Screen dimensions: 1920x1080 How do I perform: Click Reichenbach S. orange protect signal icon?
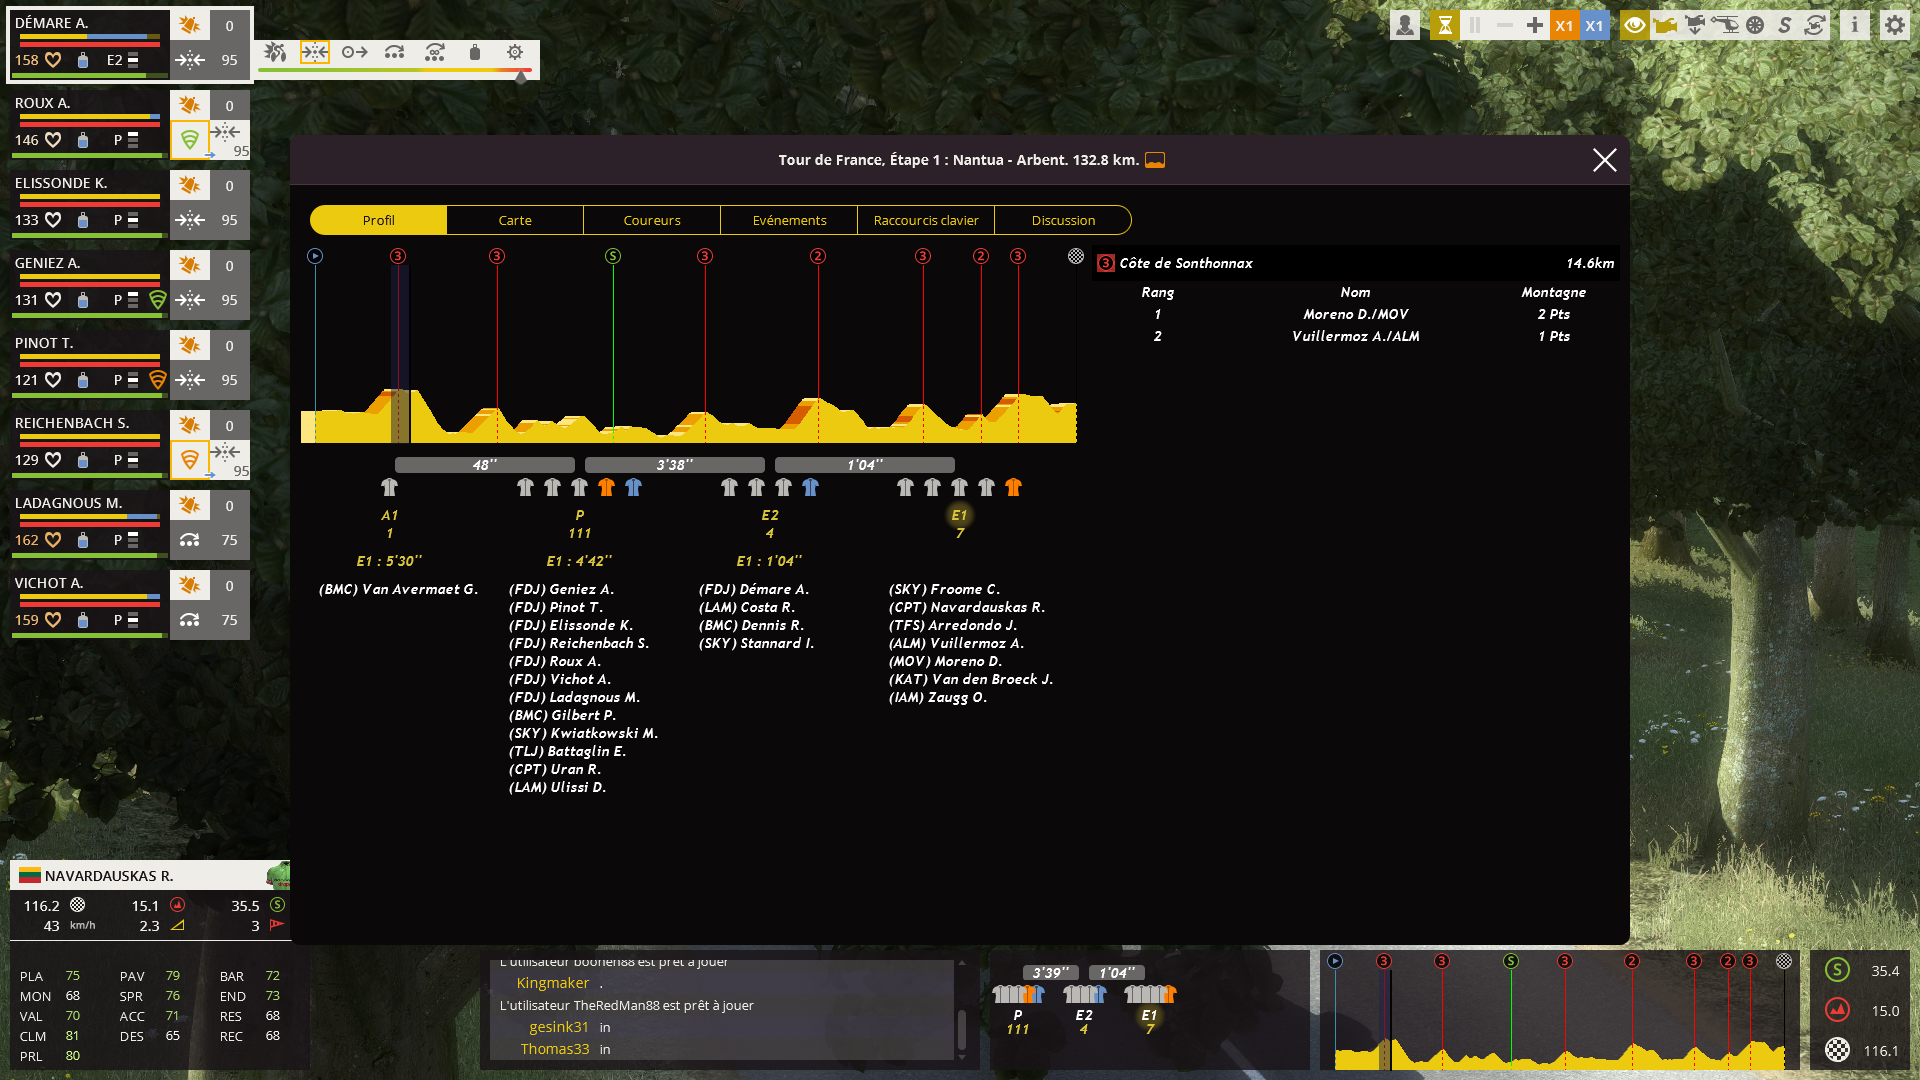(x=190, y=460)
